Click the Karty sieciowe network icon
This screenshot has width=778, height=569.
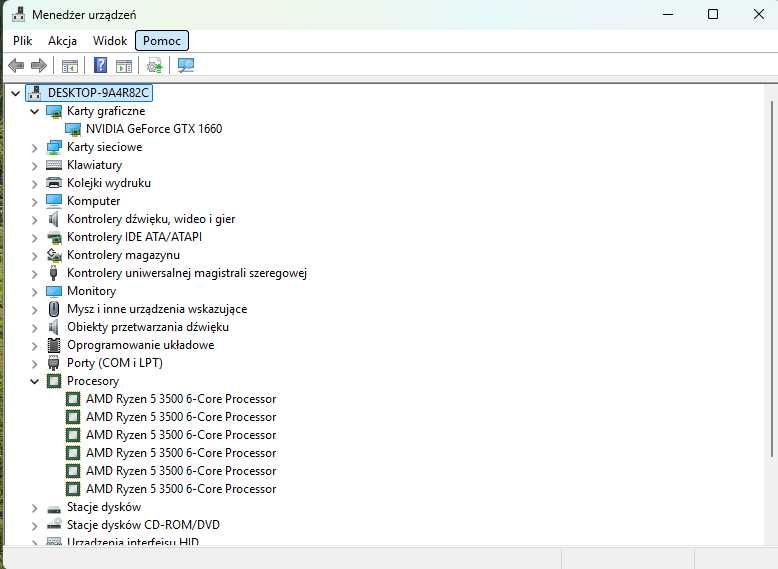click(54, 147)
